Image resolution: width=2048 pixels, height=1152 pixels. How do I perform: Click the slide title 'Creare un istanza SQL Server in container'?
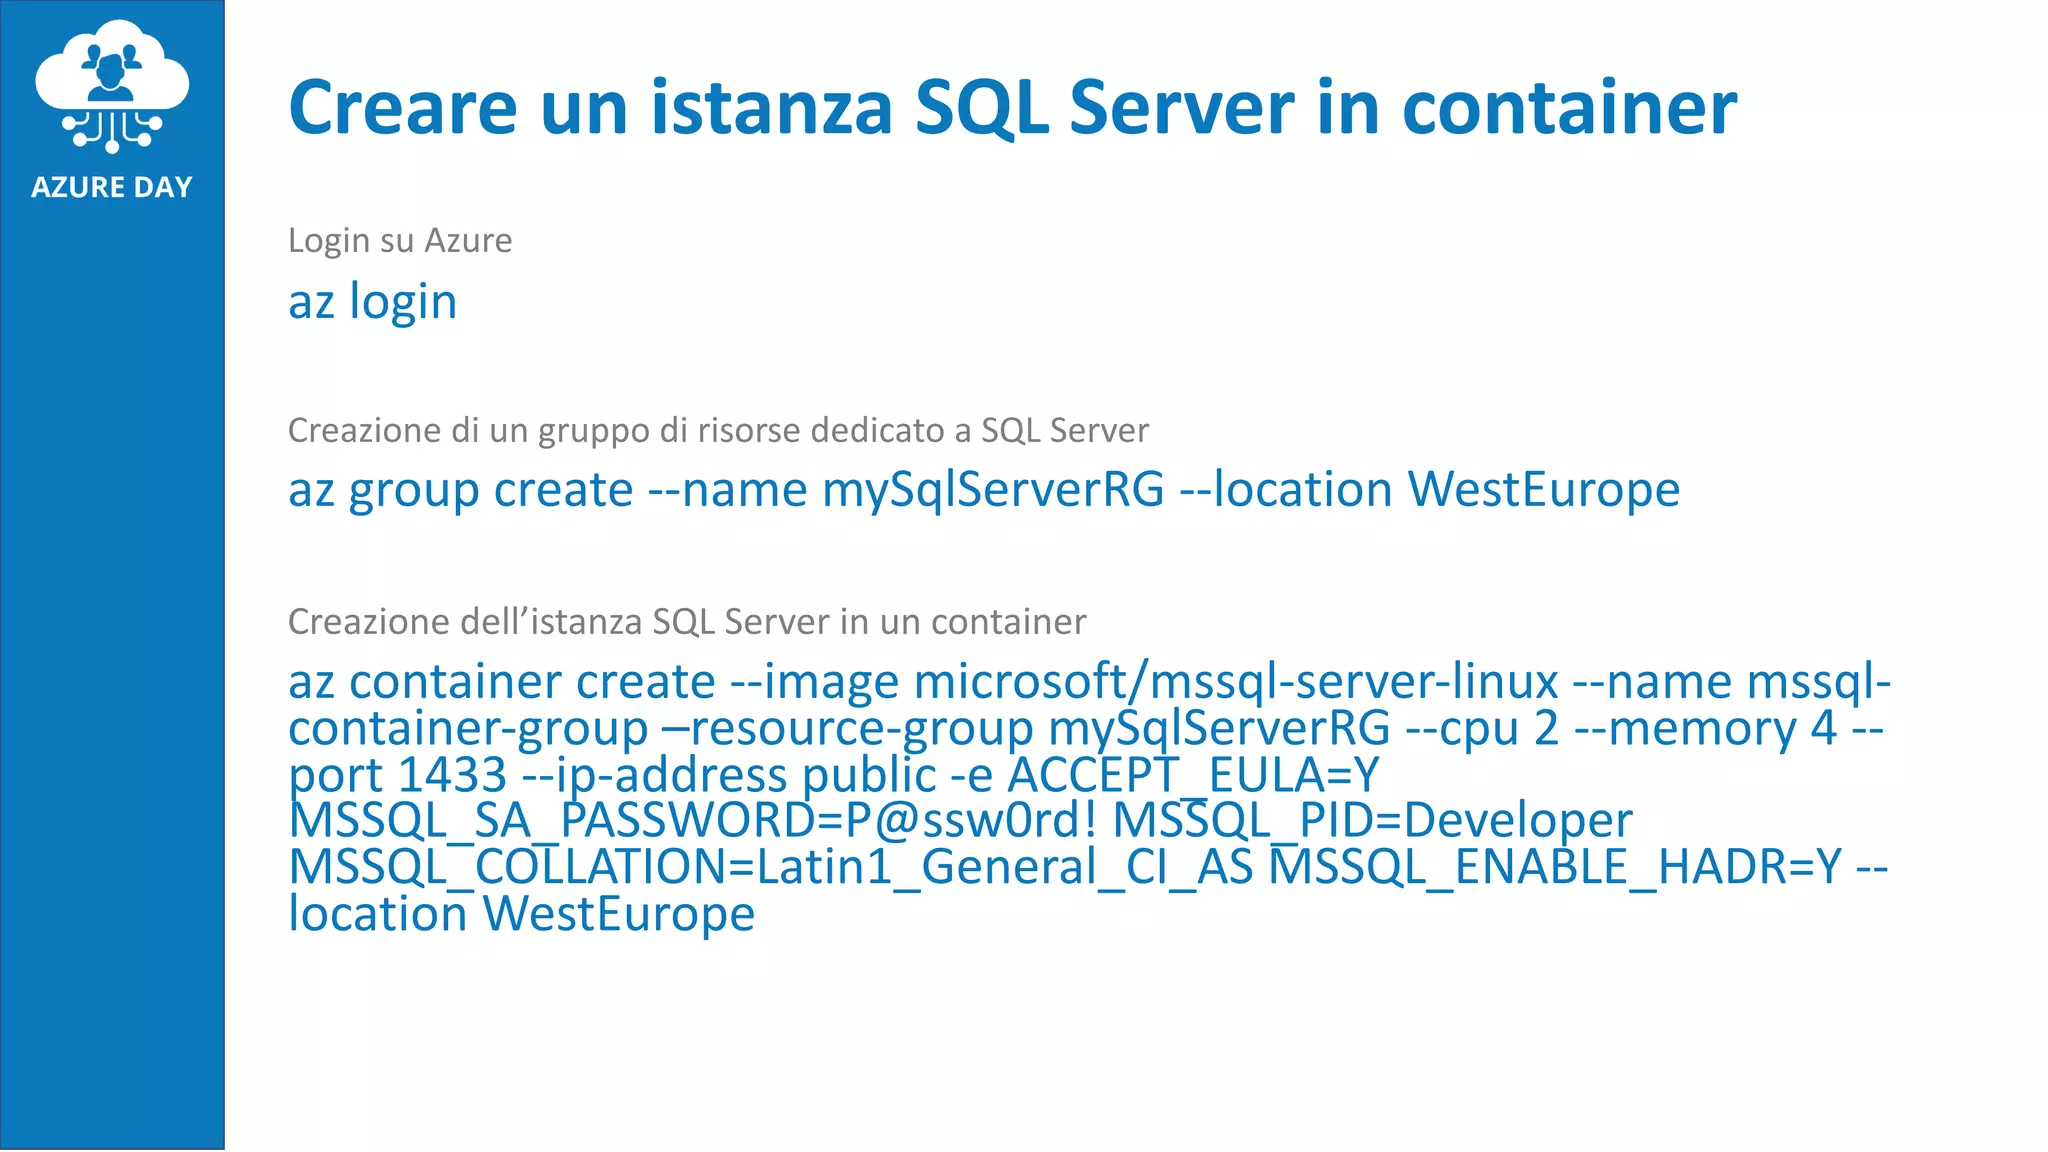tap(1012, 108)
